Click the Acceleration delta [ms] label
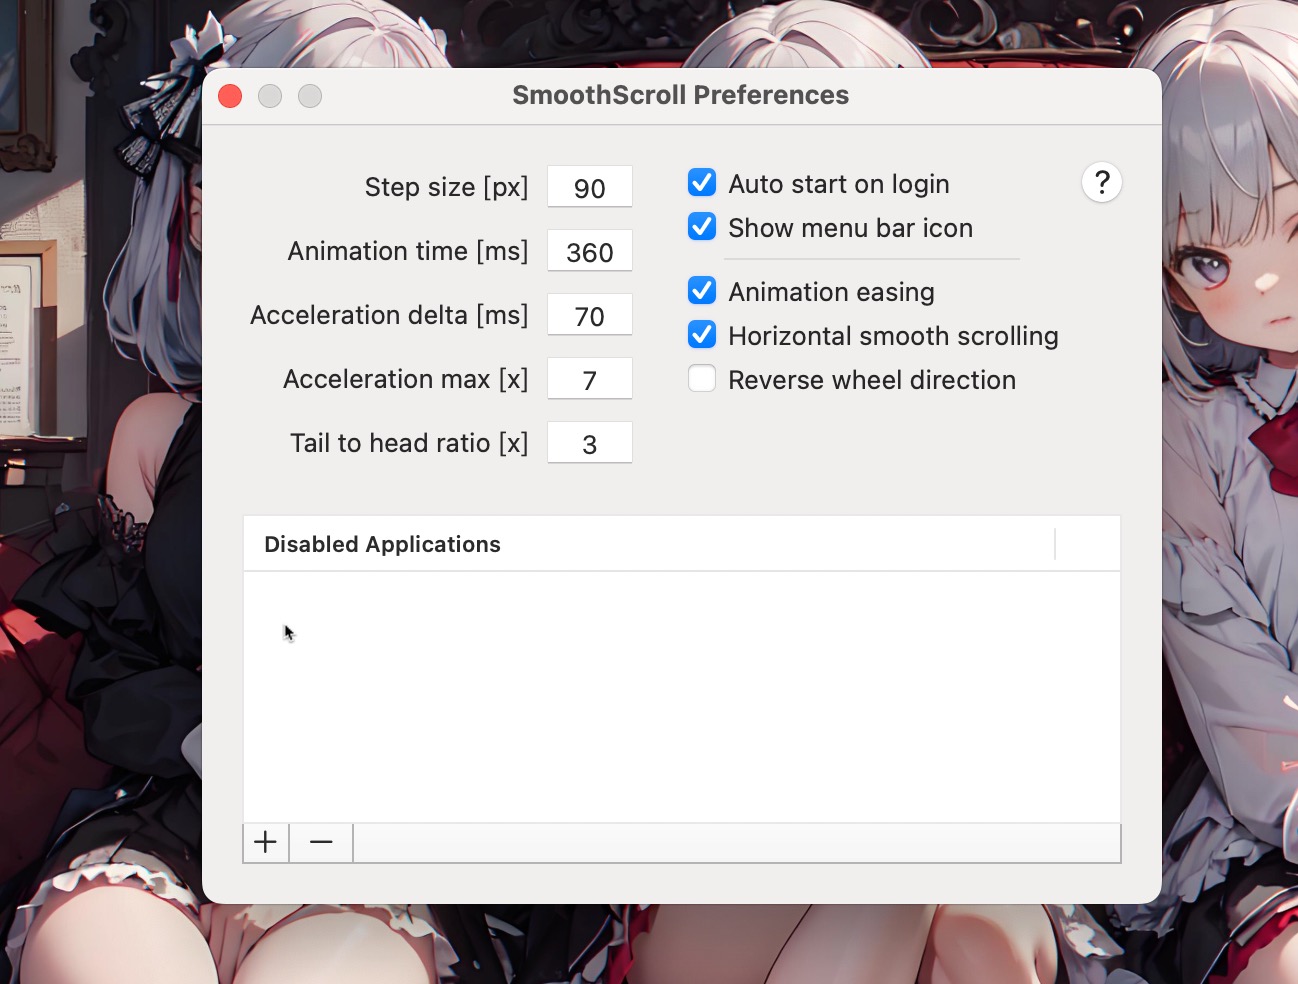The width and height of the screenshot is (1298, 984). (389, 315)
